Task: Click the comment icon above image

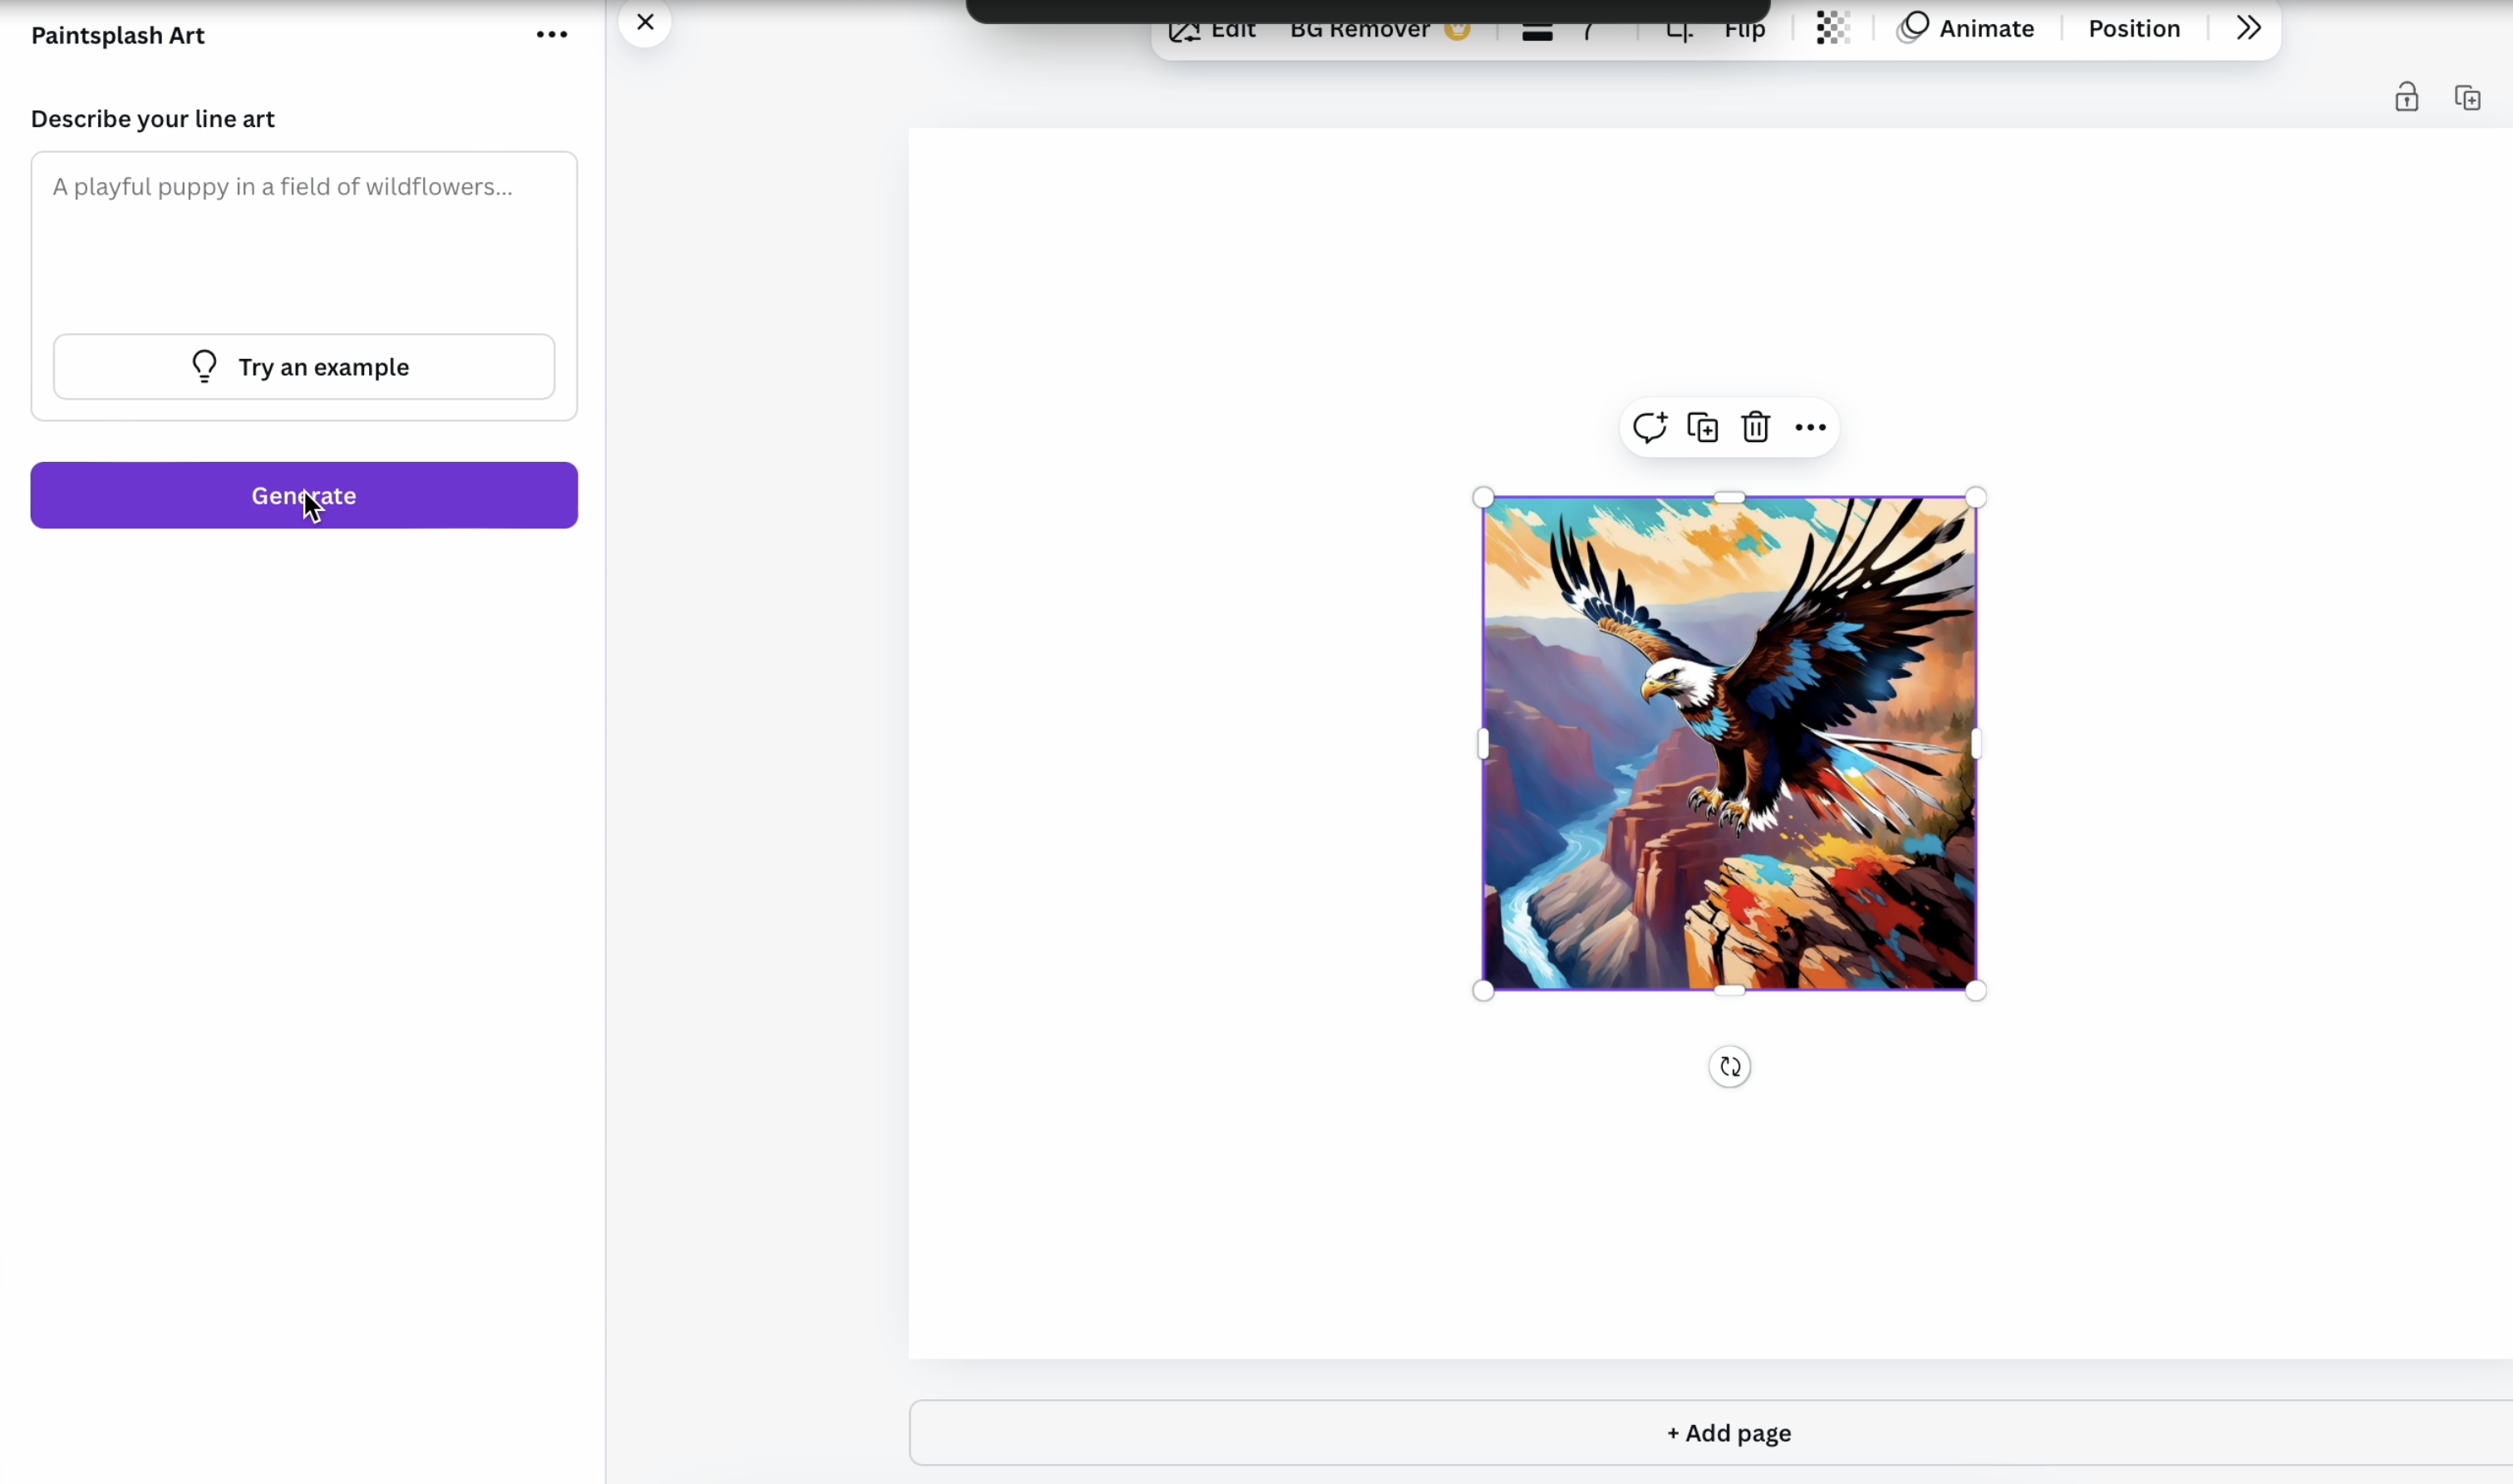Action: pos(1649,428)
